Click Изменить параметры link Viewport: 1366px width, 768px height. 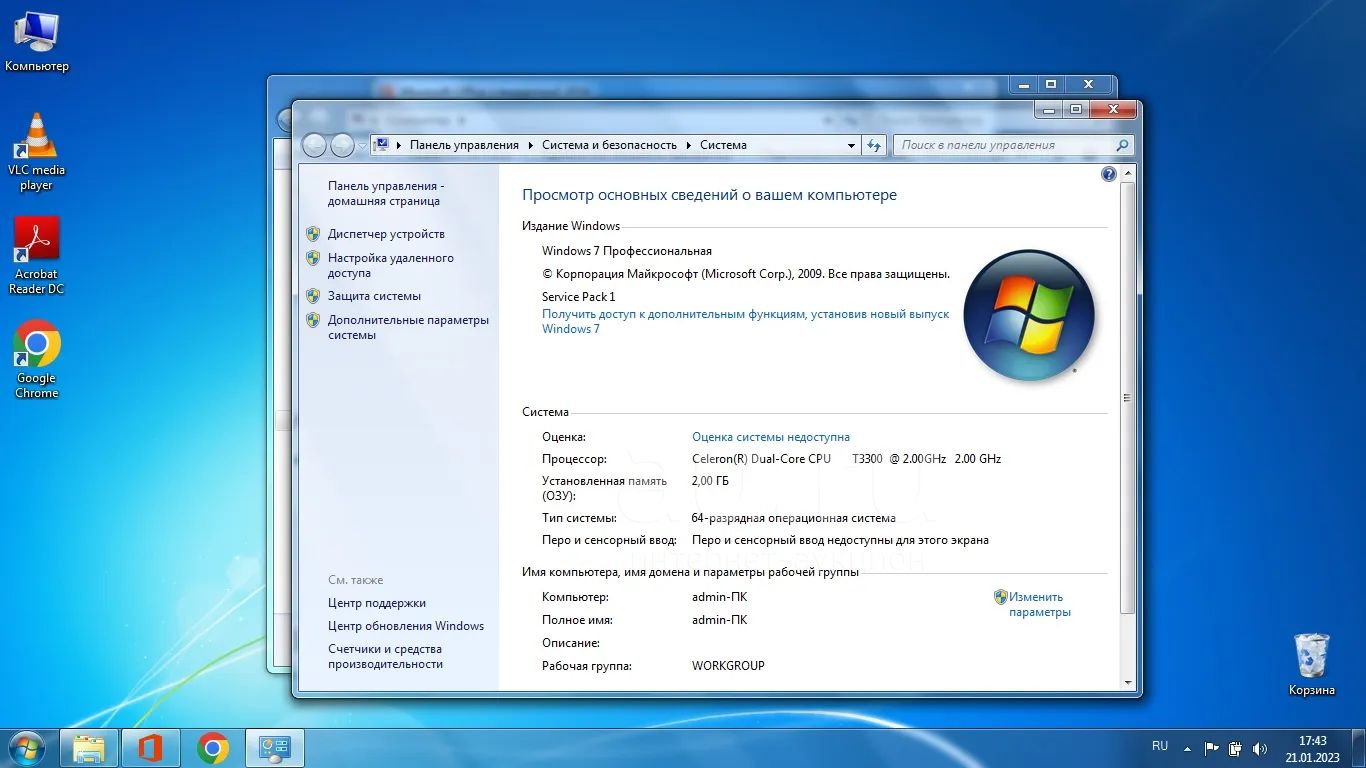(1040, 604)
